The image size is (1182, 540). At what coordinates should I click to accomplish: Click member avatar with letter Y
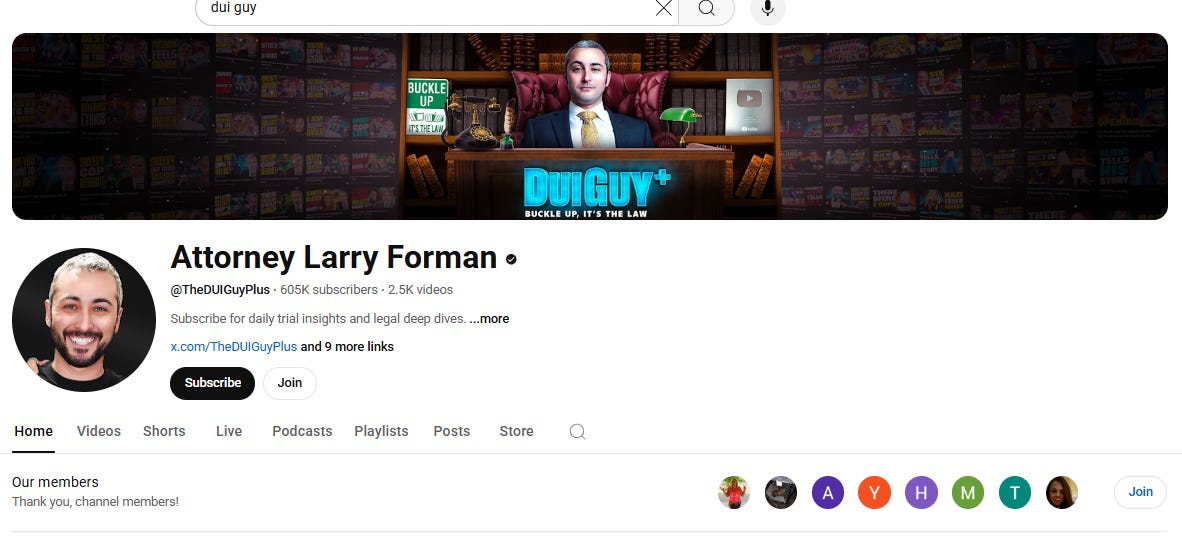coord(874,493)
